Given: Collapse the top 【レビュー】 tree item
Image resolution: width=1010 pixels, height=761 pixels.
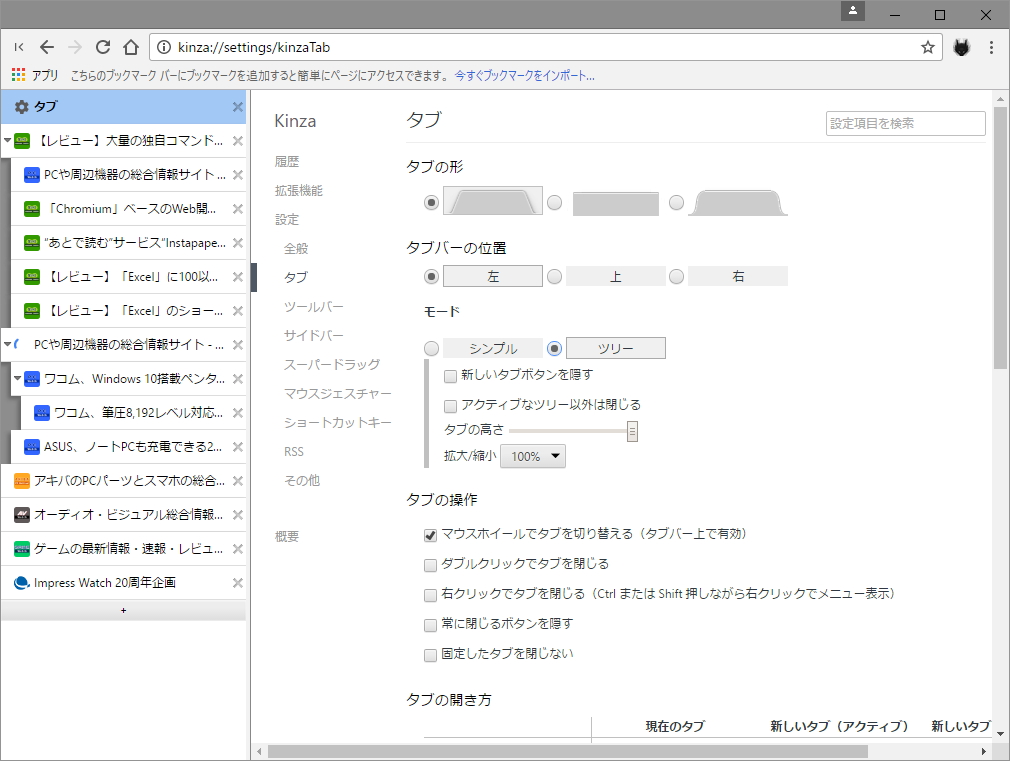Looking at the screenshot, I should [8, 140].
